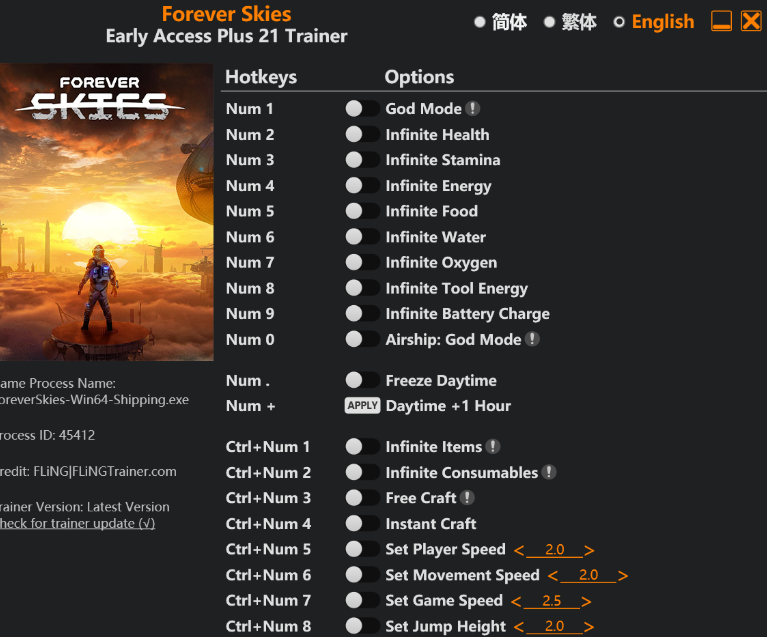Image resolution: width=767 pixels, height=637 pixels.
Task: Enable Infinite Health
Action: (362, 134)
